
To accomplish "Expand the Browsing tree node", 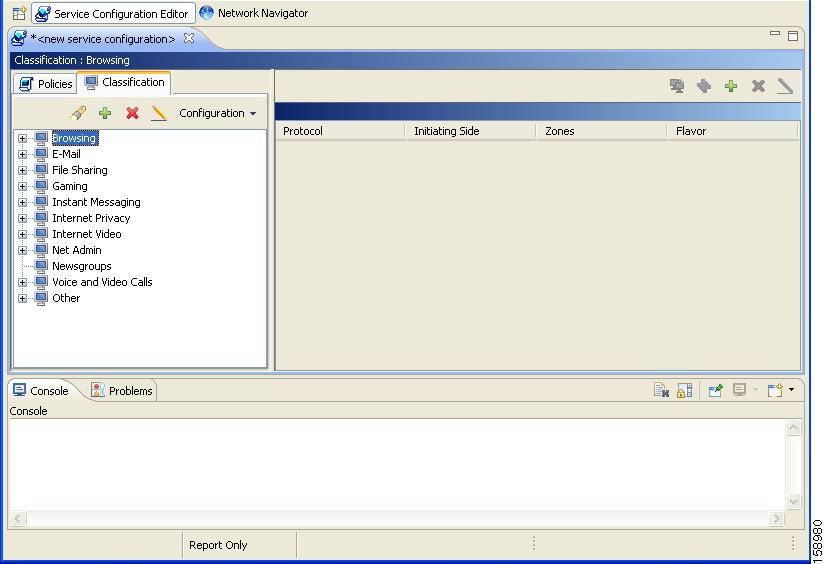I will (22, 138).
